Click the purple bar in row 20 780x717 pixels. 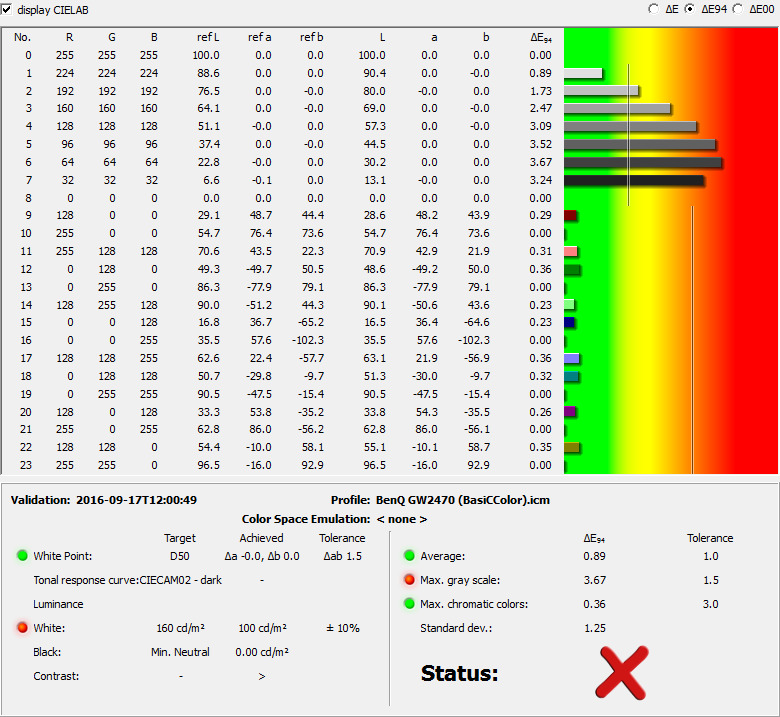pyautogui.click(x=570, y=411)
